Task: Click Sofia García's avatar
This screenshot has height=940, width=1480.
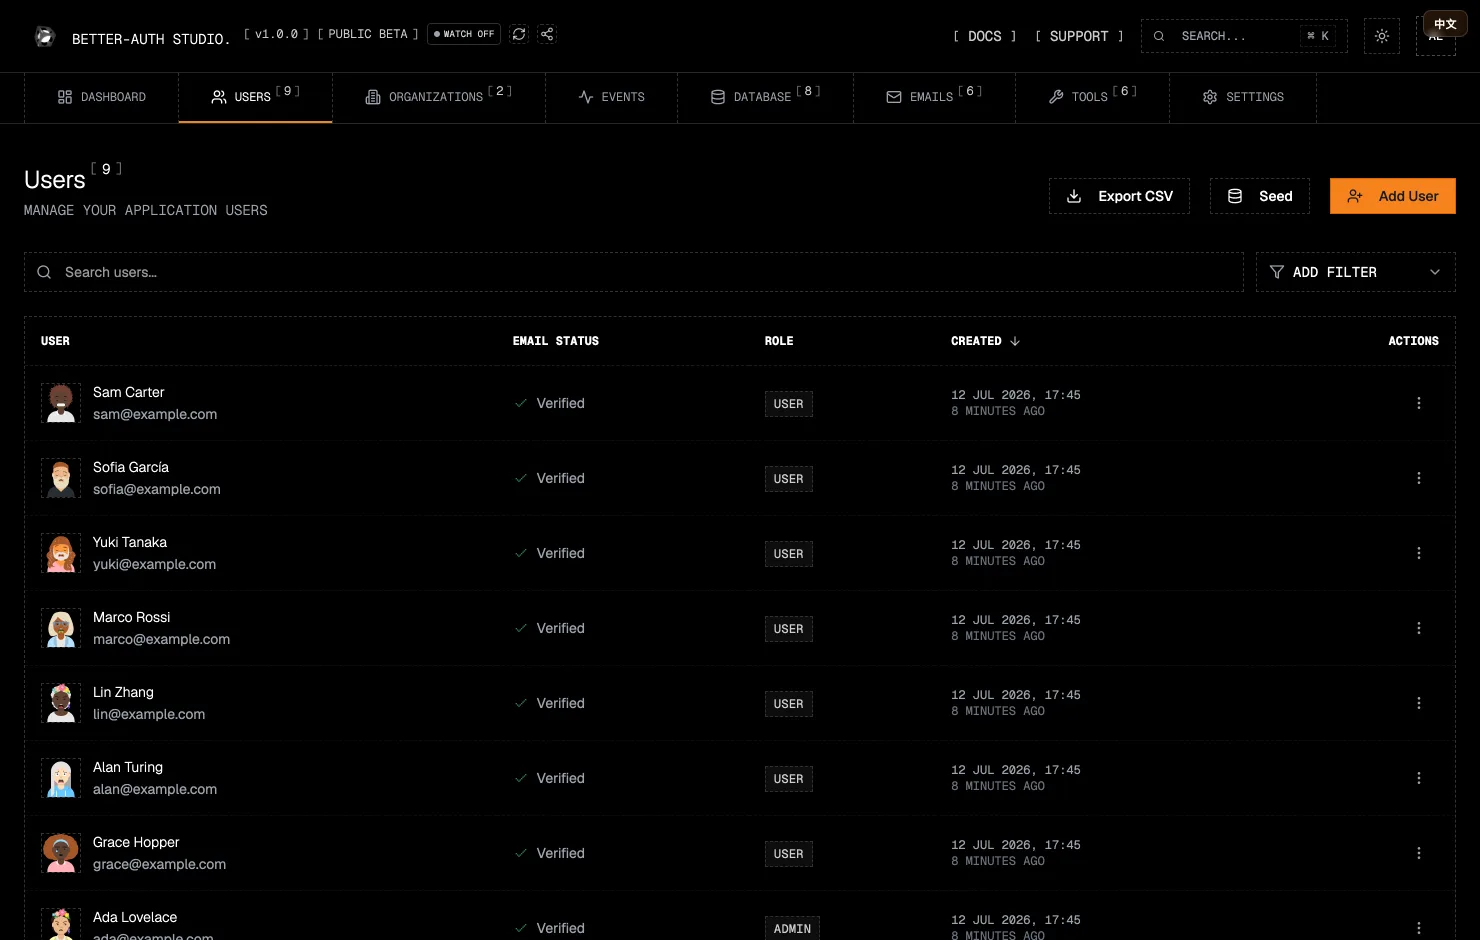Action: point(61,478)
